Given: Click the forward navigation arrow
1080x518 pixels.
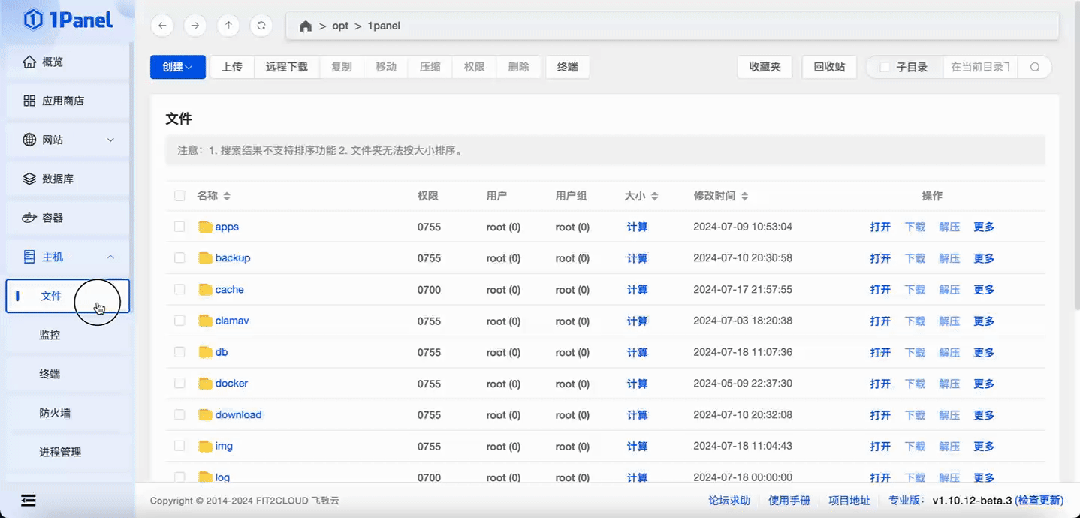Looking at the screenshot, I should point(196,25).
